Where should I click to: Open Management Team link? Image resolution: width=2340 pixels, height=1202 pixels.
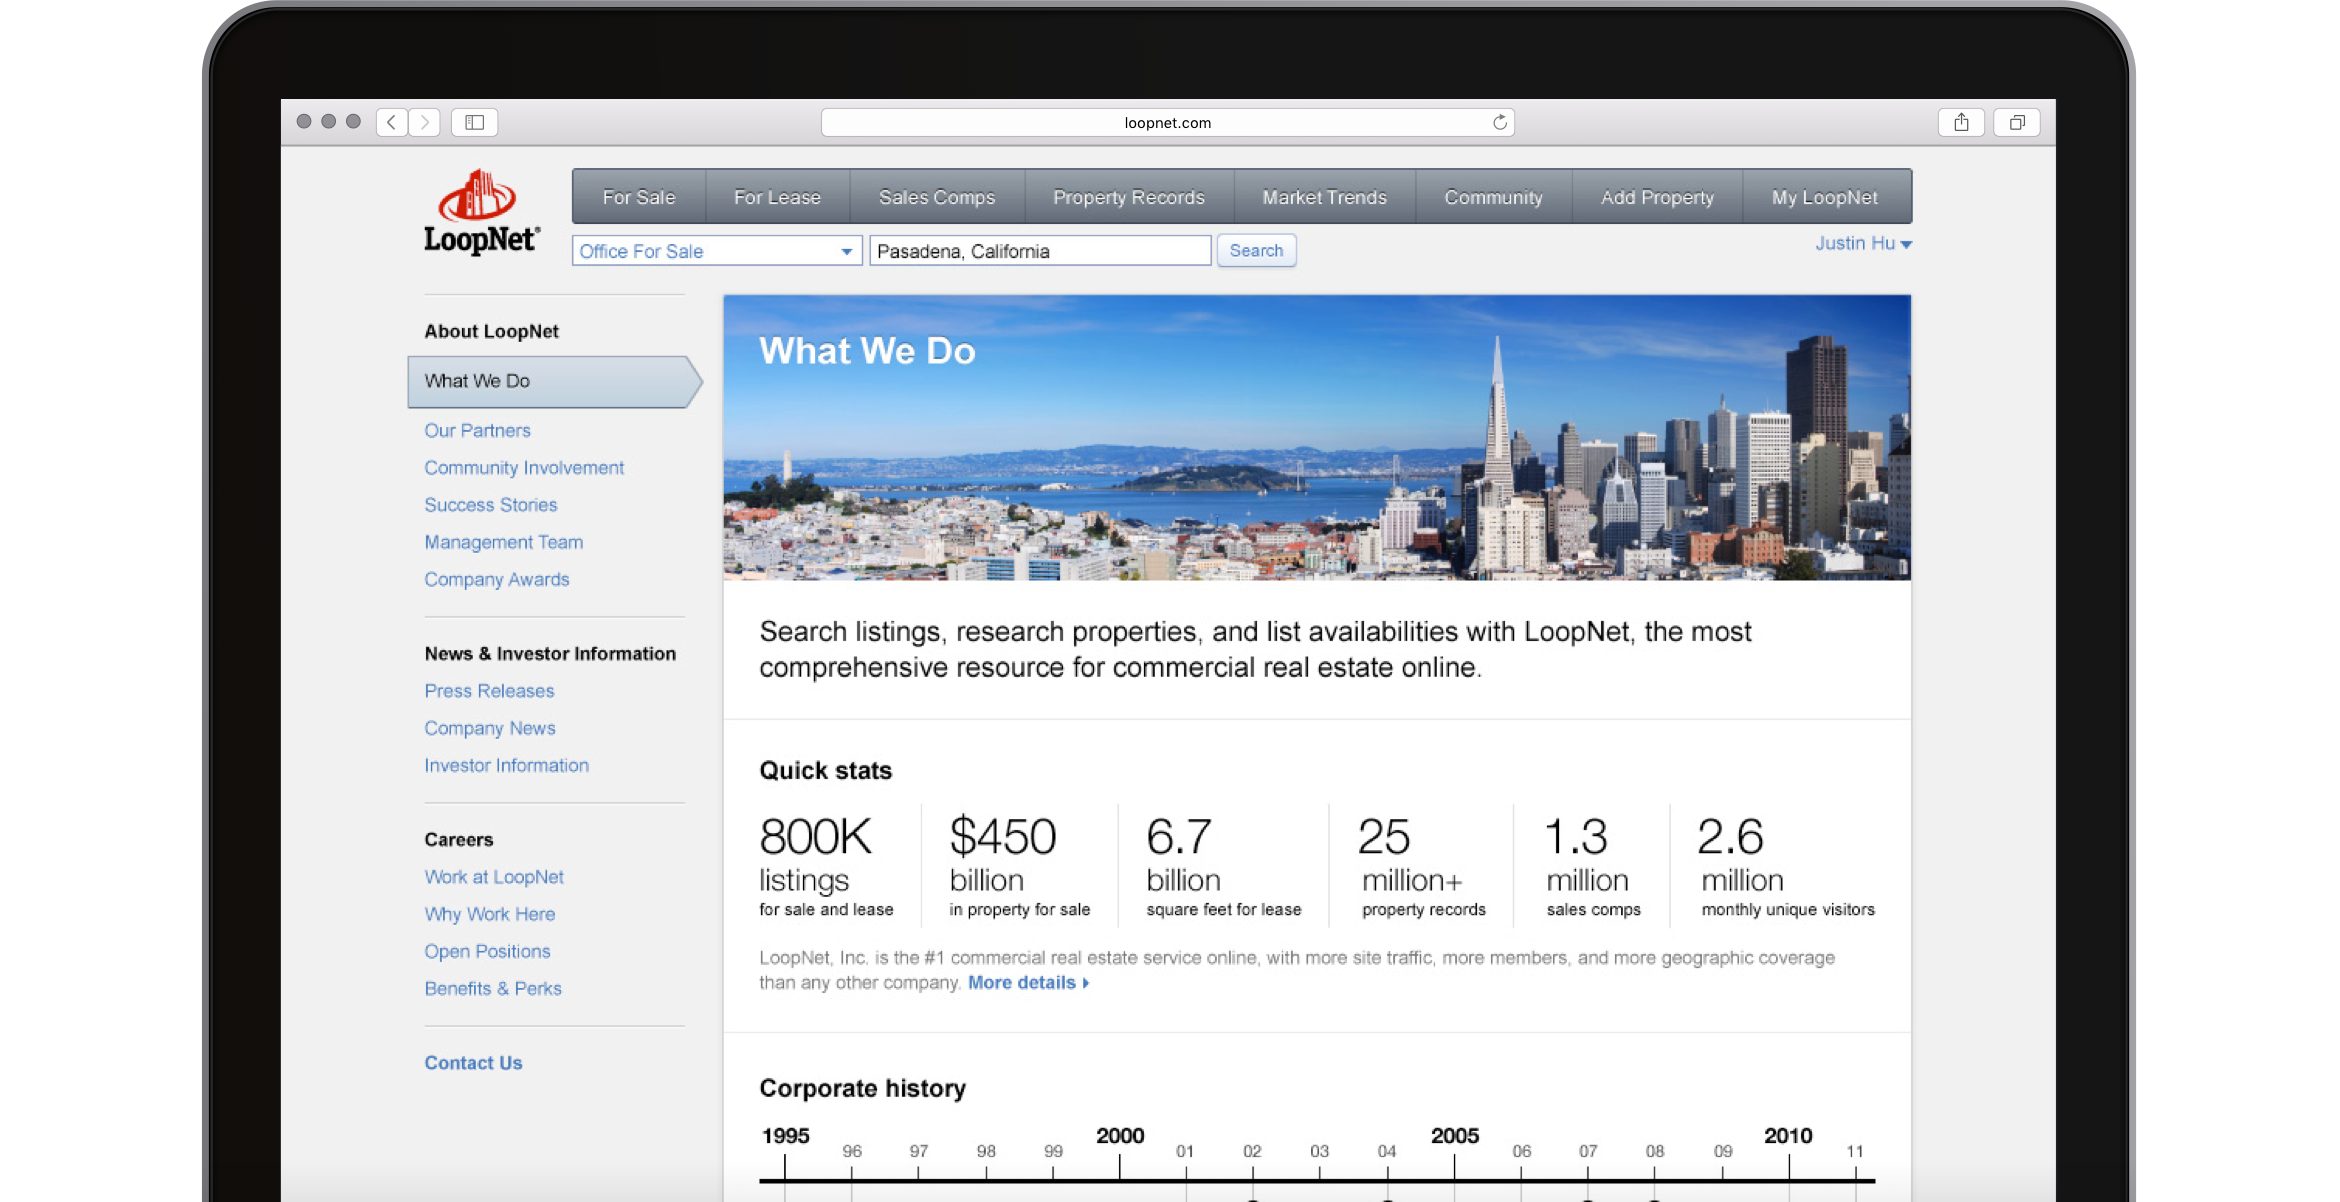(x=503, y=541)
